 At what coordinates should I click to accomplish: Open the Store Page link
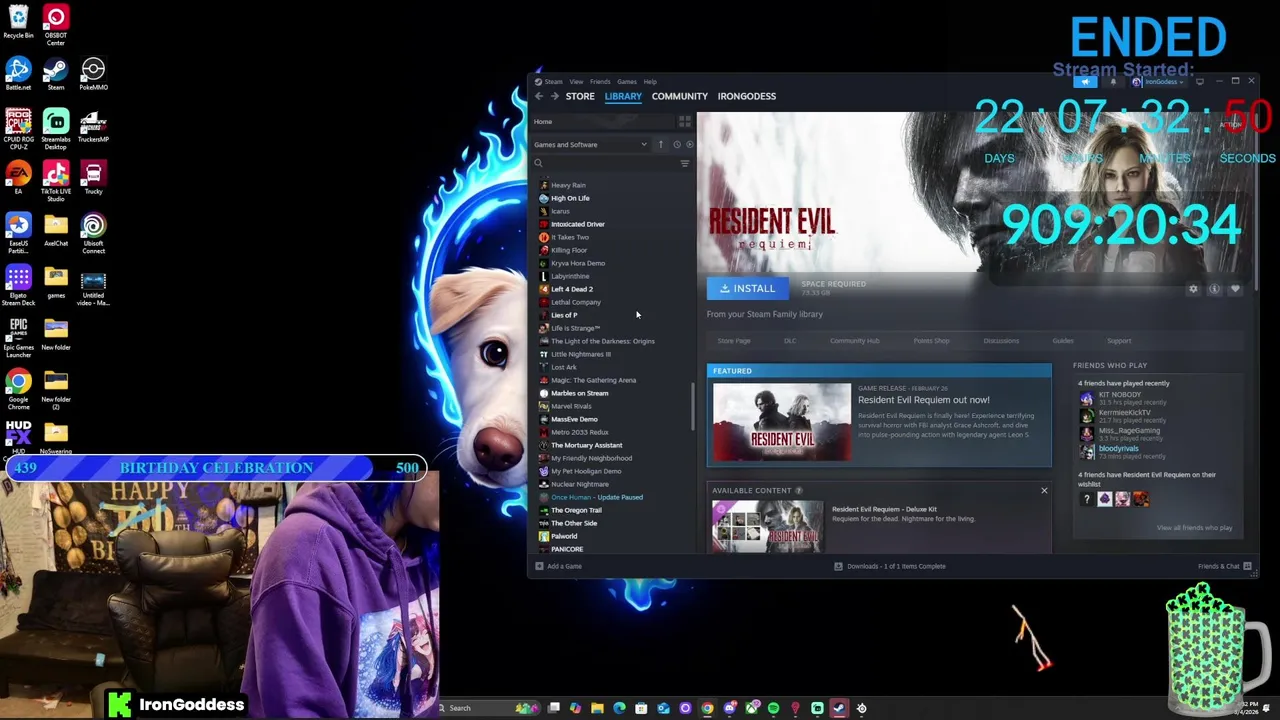pos(734,341)
